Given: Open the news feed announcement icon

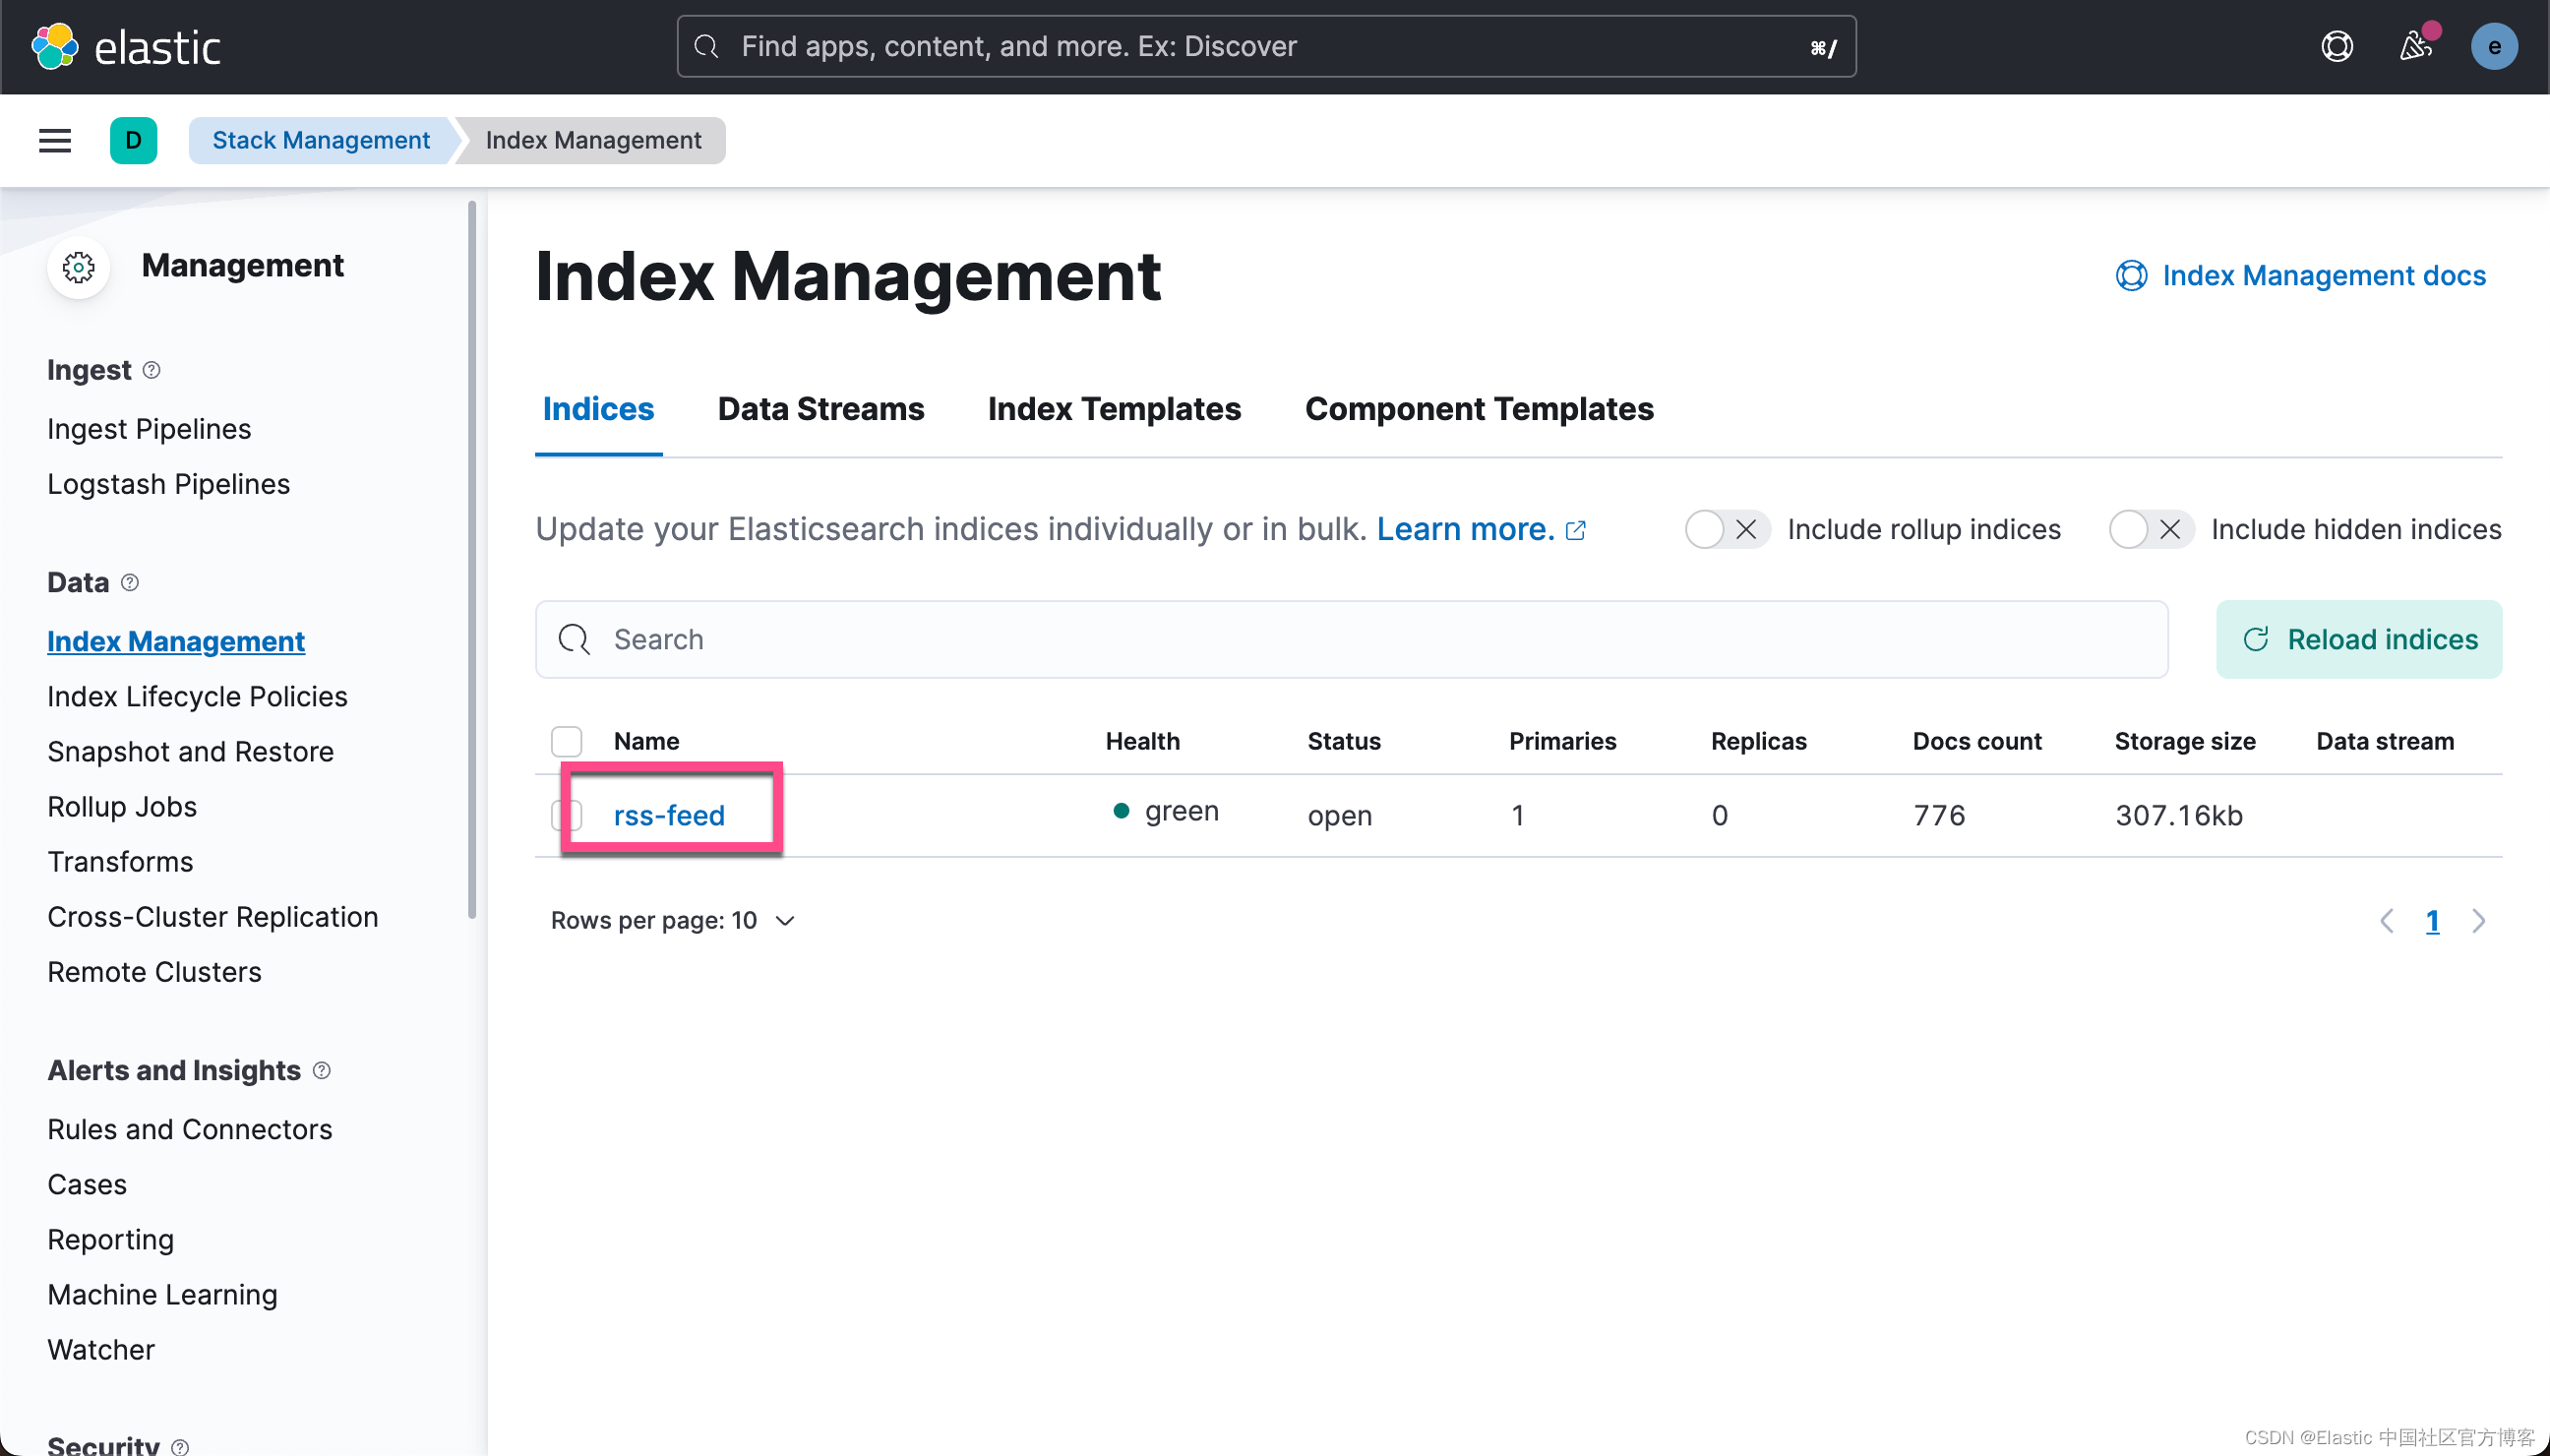Looking at the screenshot, I should pyautogui.click(x=2416, y=45).
